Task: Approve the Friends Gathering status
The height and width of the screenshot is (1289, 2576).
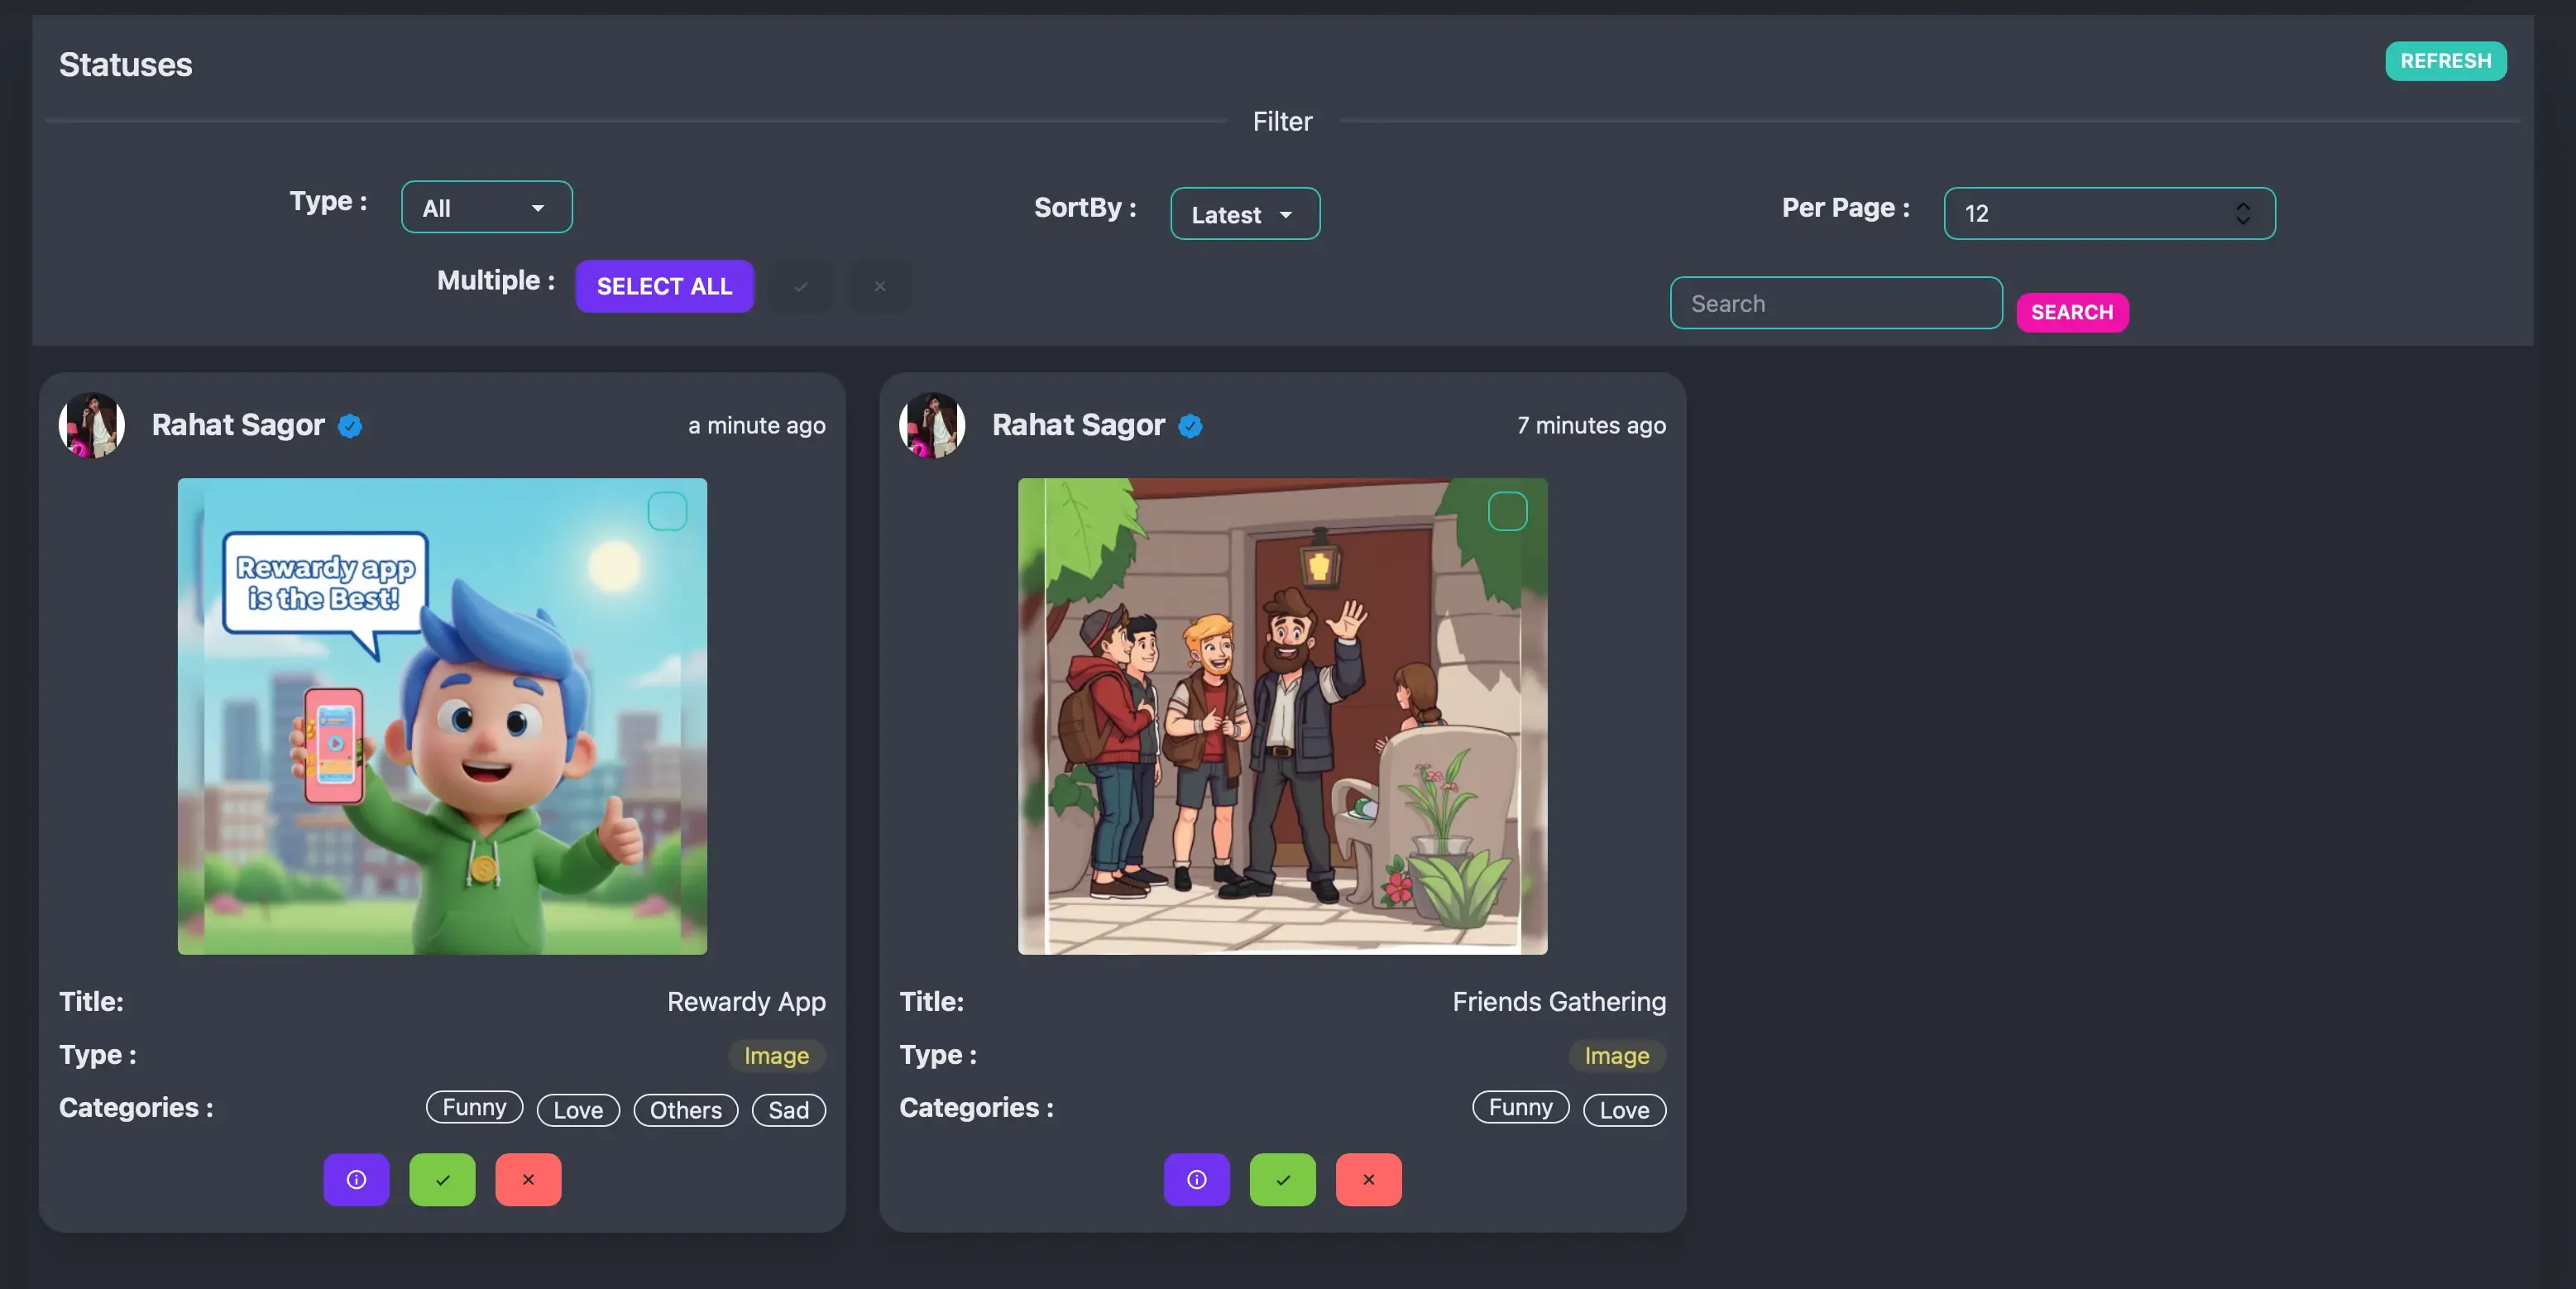Action: [1283, 1180]
